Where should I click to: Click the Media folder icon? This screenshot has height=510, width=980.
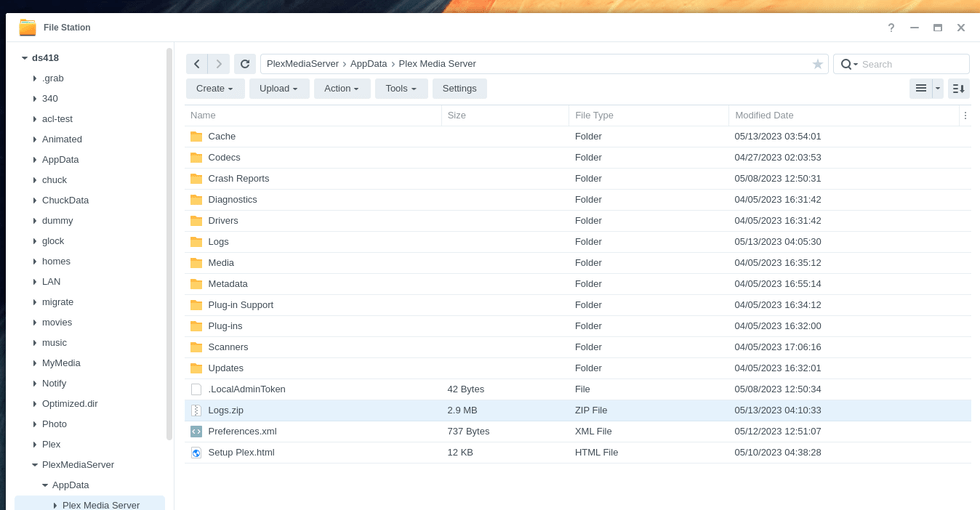coord(196,262)
